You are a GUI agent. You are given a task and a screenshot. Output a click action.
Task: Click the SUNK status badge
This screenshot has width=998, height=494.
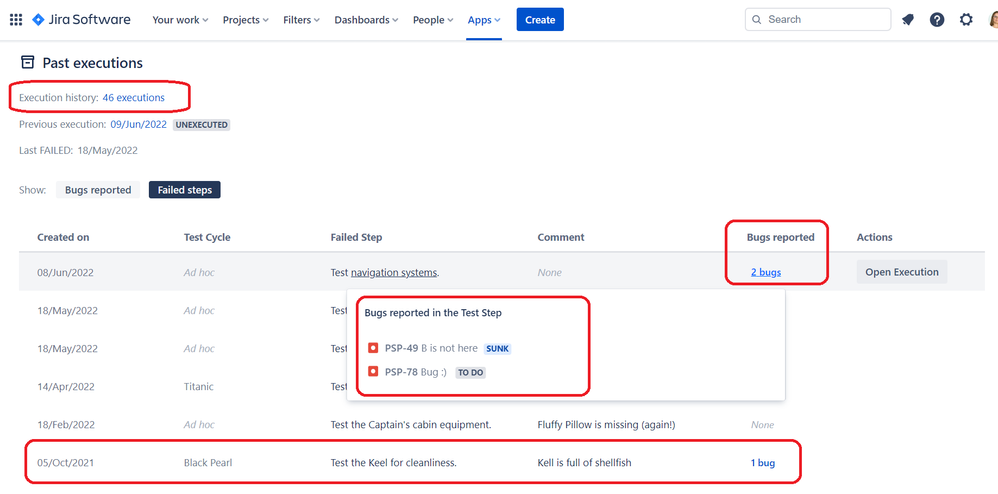click(498, 349)
